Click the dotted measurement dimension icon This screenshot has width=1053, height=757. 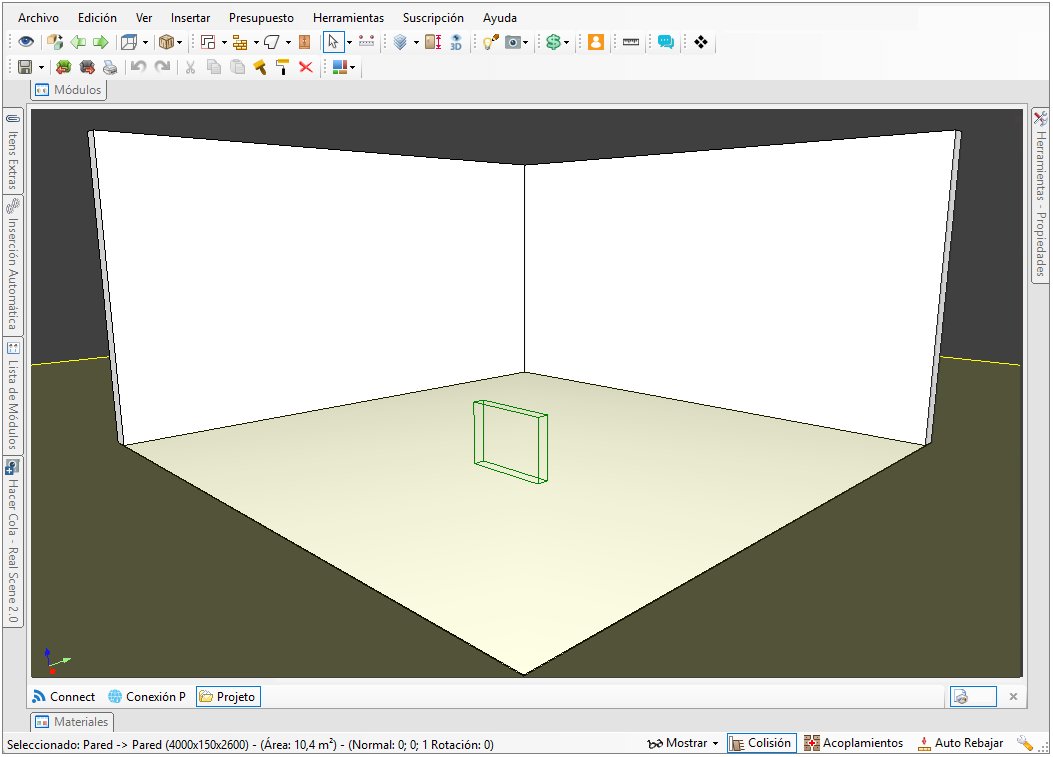pos(366,42)
